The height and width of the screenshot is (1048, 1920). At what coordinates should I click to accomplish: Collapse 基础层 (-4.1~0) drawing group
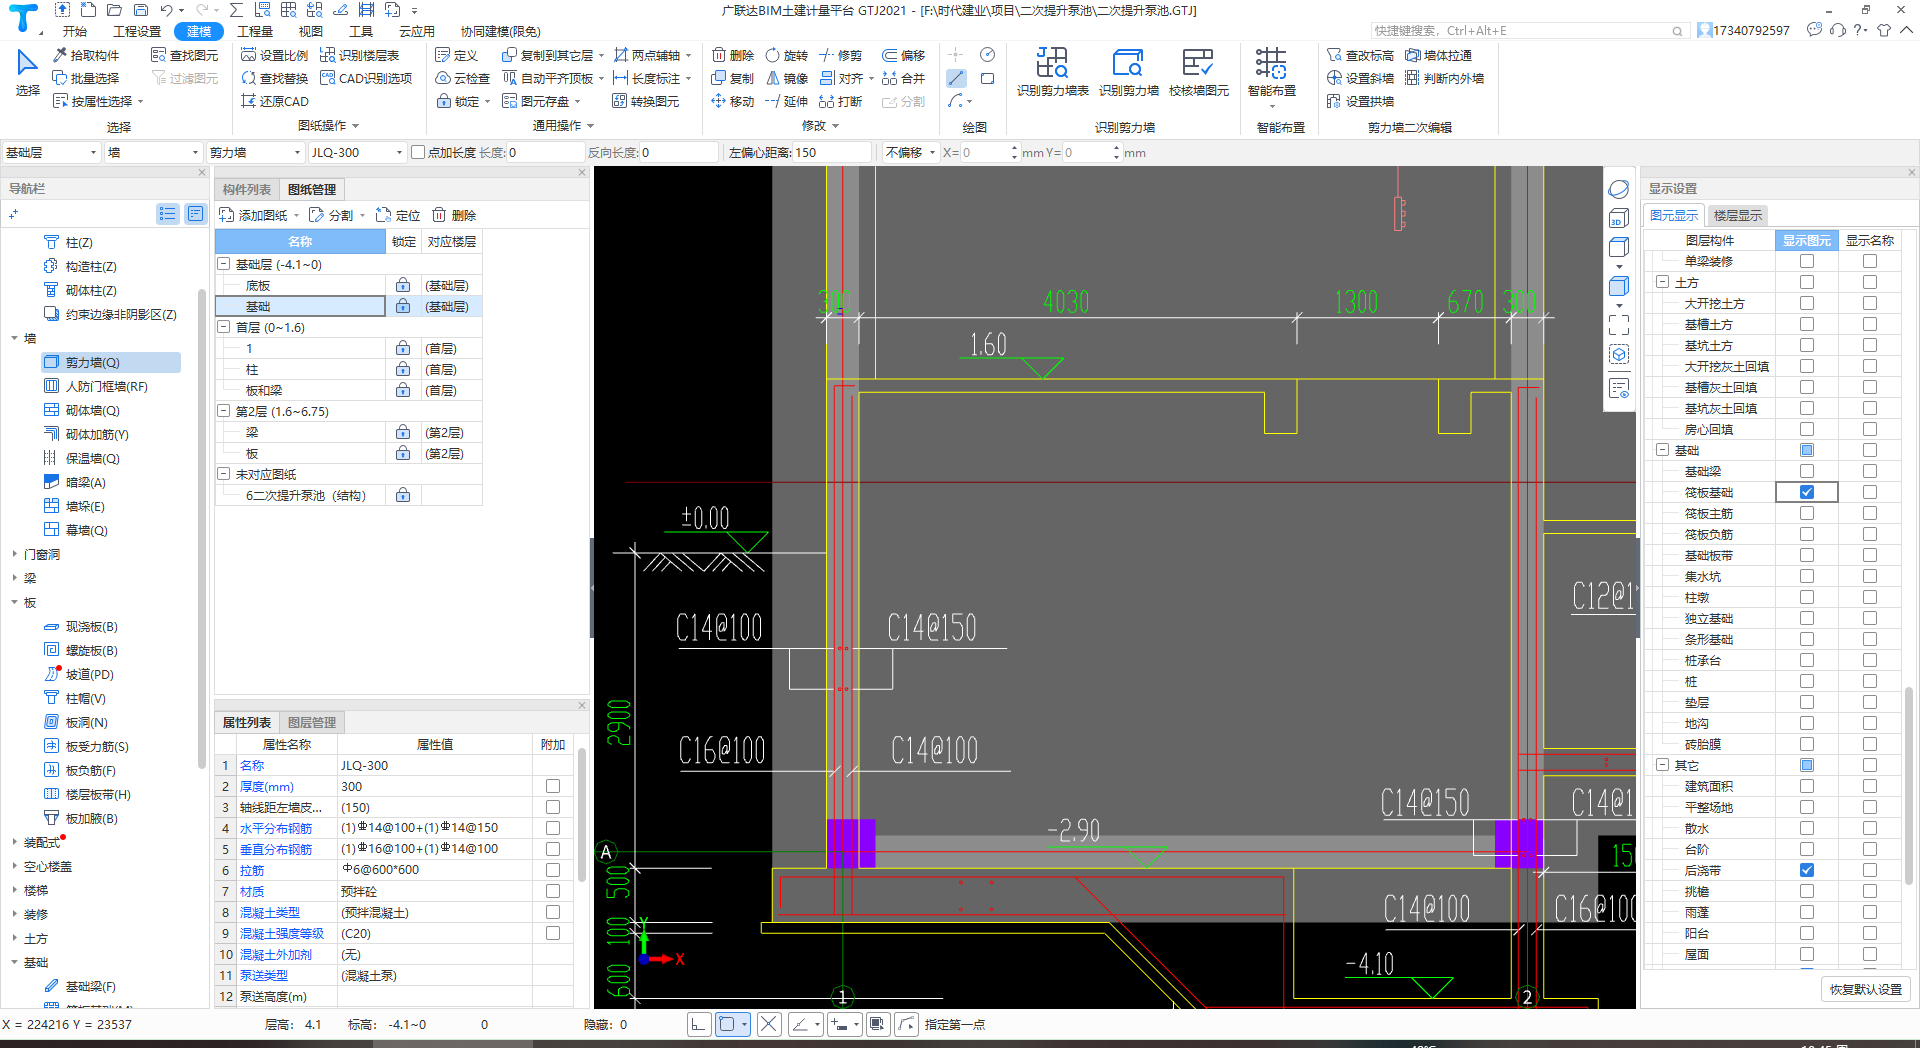click(224, 264)
